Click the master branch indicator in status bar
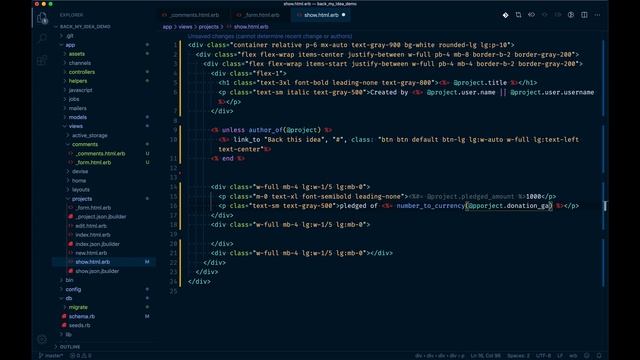The height and width of the screenshot is (360, 640). (x=51, y=356)
